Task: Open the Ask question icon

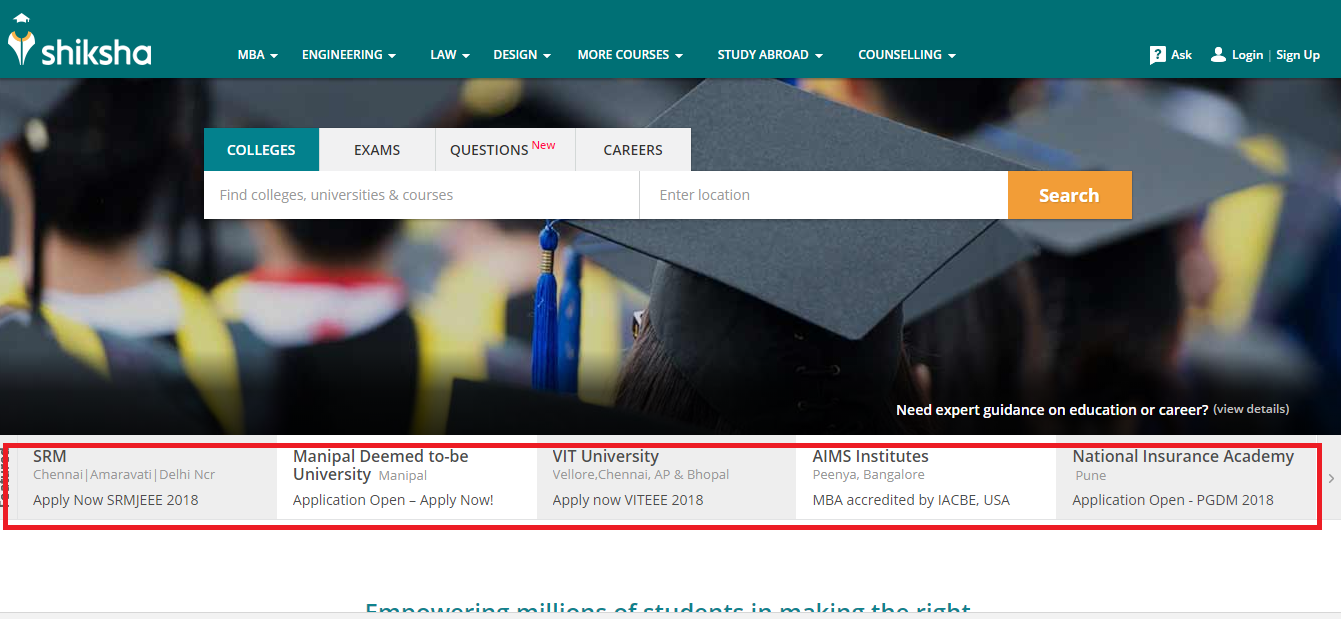Action: pyautogui.click(x=1158, y=55)
